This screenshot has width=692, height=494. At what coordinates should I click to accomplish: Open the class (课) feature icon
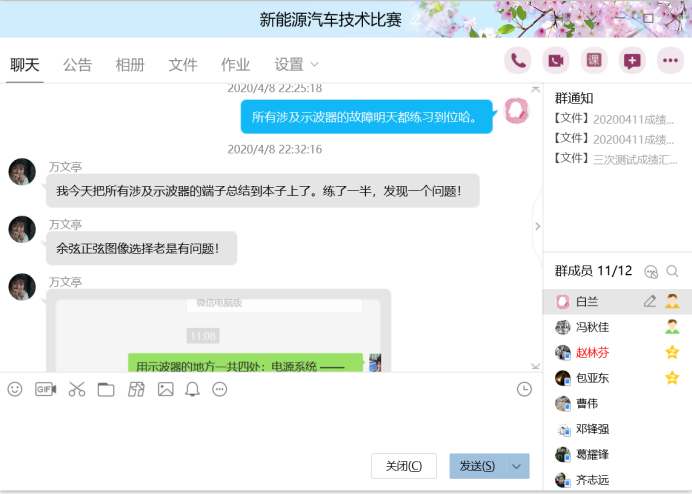(593, 61)
